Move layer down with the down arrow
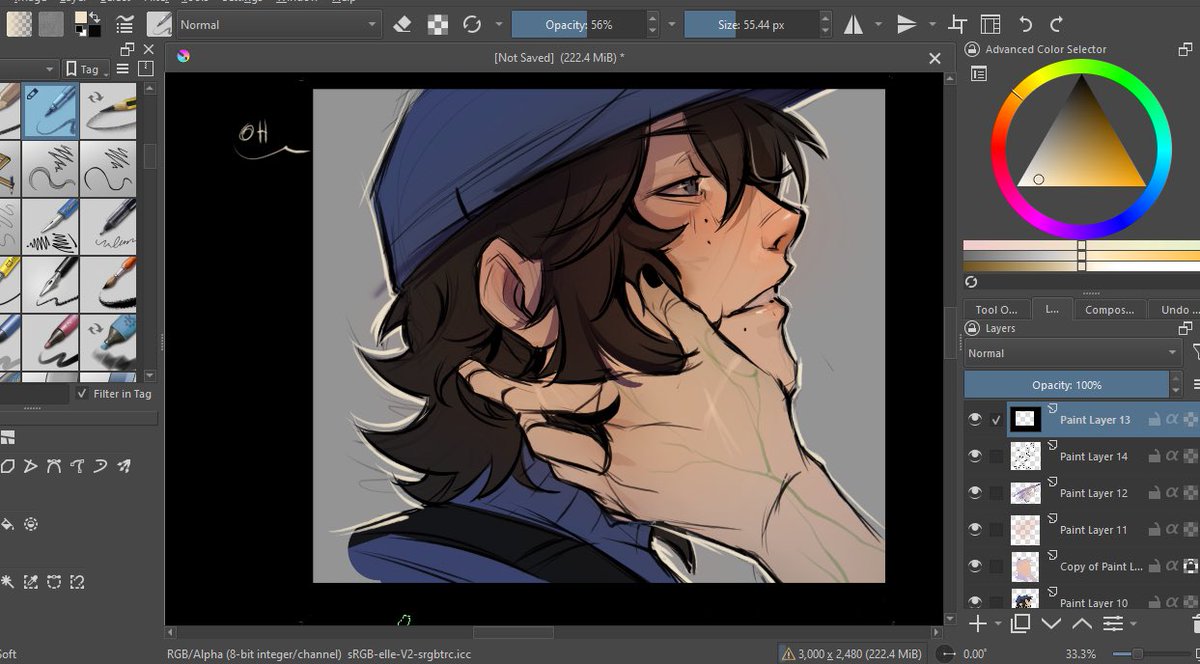The width and height of the screenshot is (1200, 664). tap(1051, 624)
